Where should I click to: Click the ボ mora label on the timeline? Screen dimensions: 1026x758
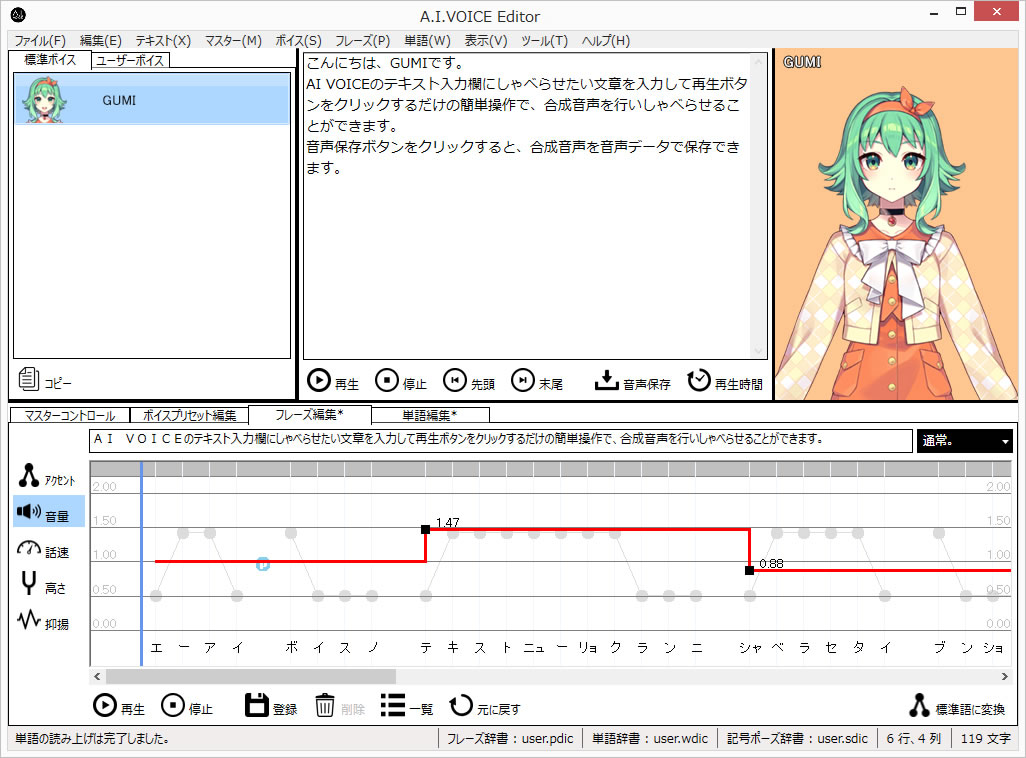[x=291, y=647]
